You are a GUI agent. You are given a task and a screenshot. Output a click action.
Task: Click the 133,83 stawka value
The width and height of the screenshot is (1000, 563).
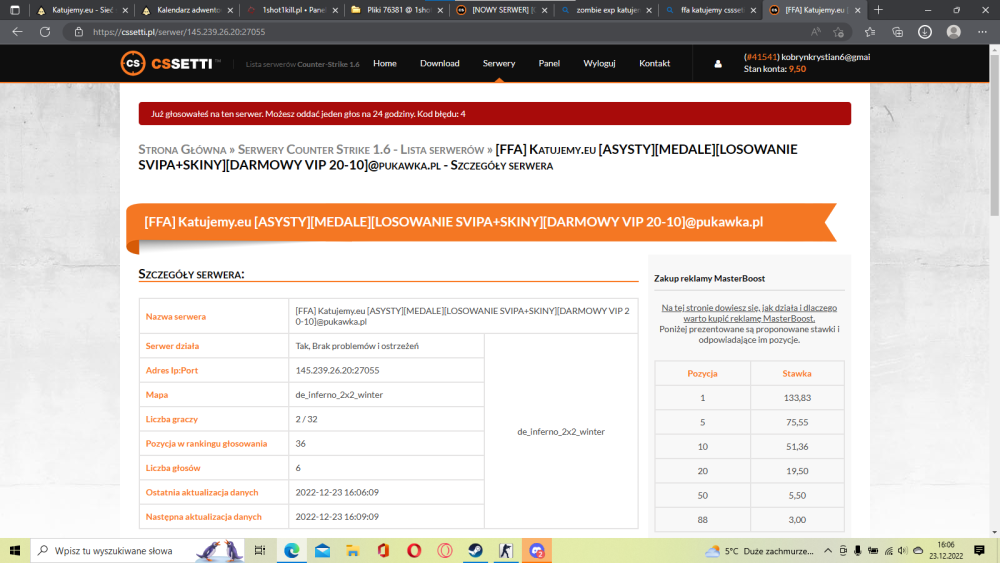tap(797, 397)
